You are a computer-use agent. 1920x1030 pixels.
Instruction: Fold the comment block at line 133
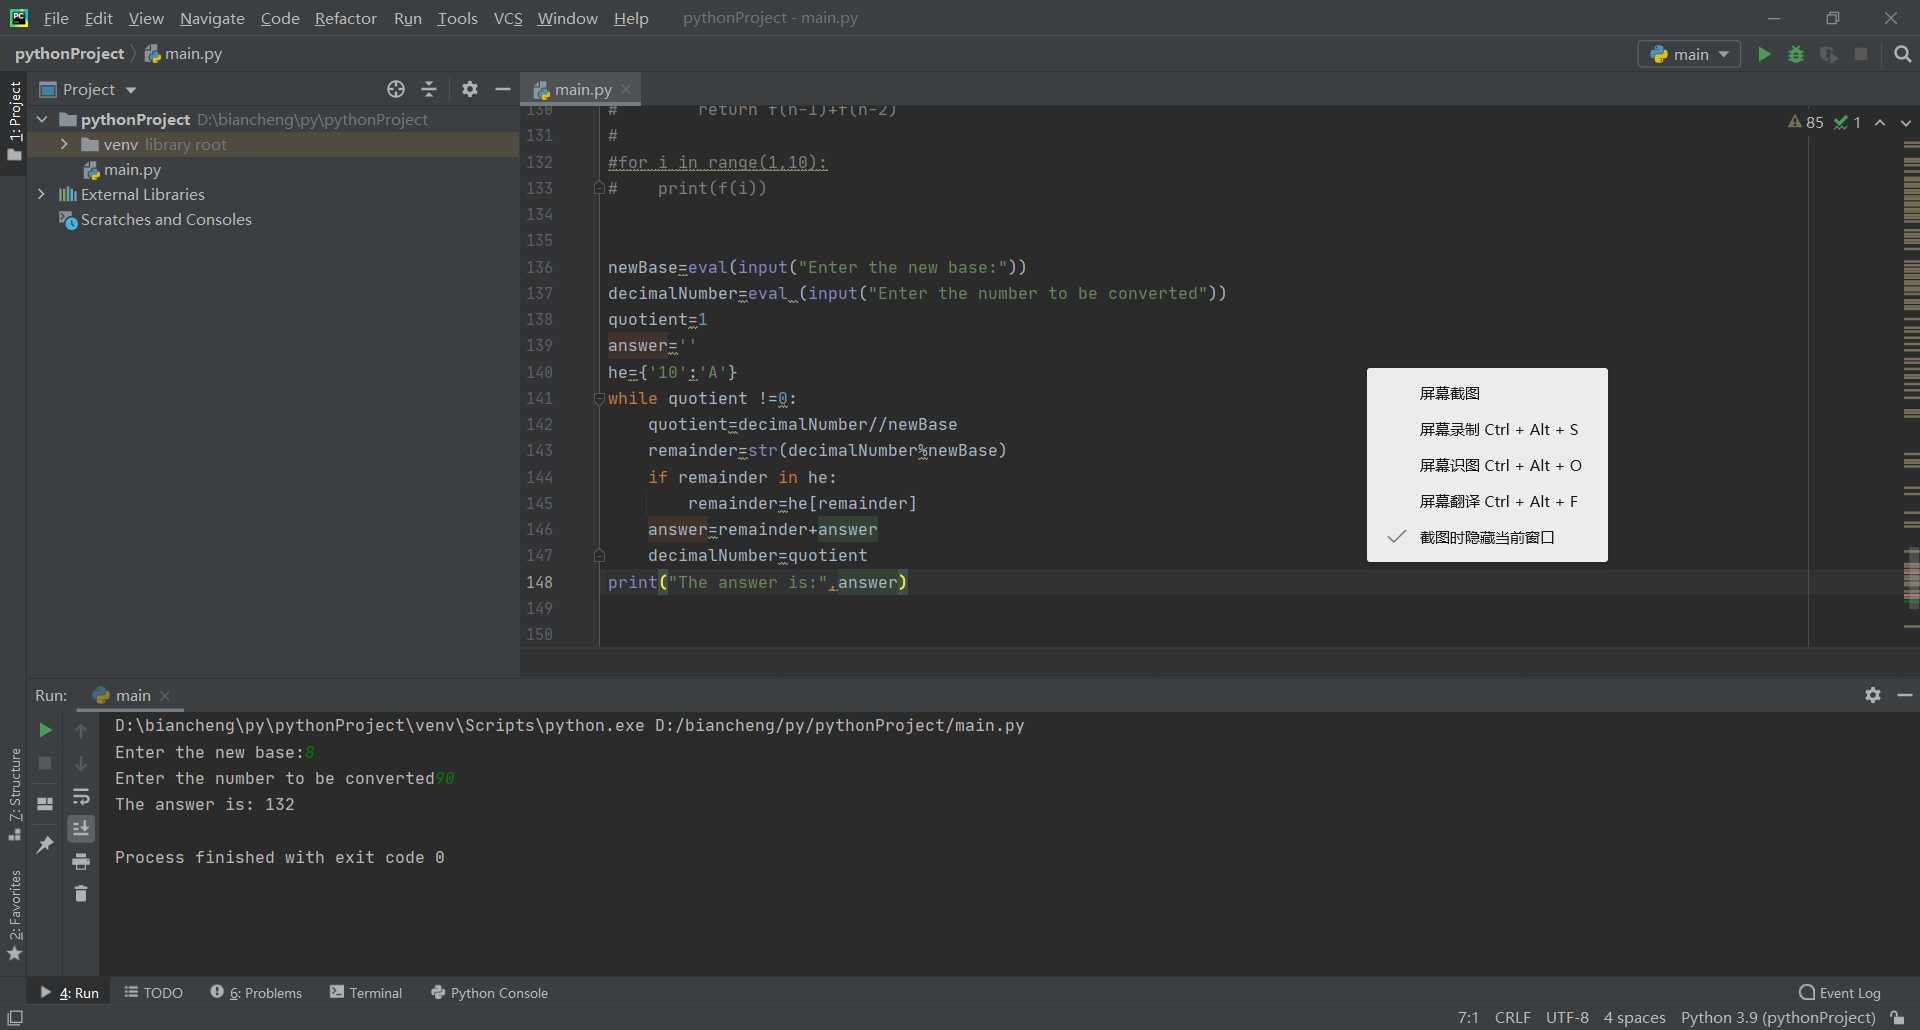(599, 188)
